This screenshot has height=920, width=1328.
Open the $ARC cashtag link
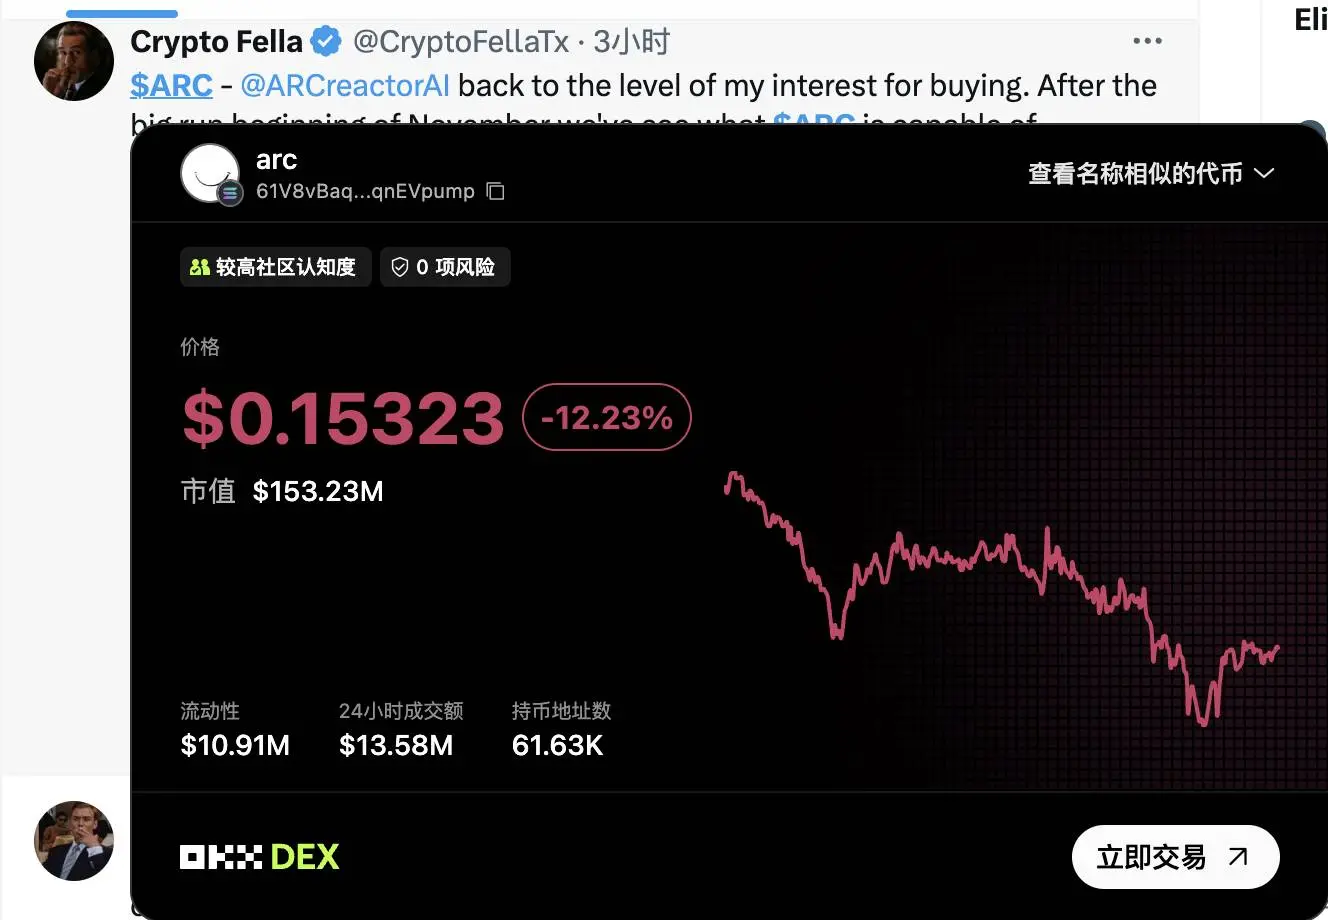171,86
